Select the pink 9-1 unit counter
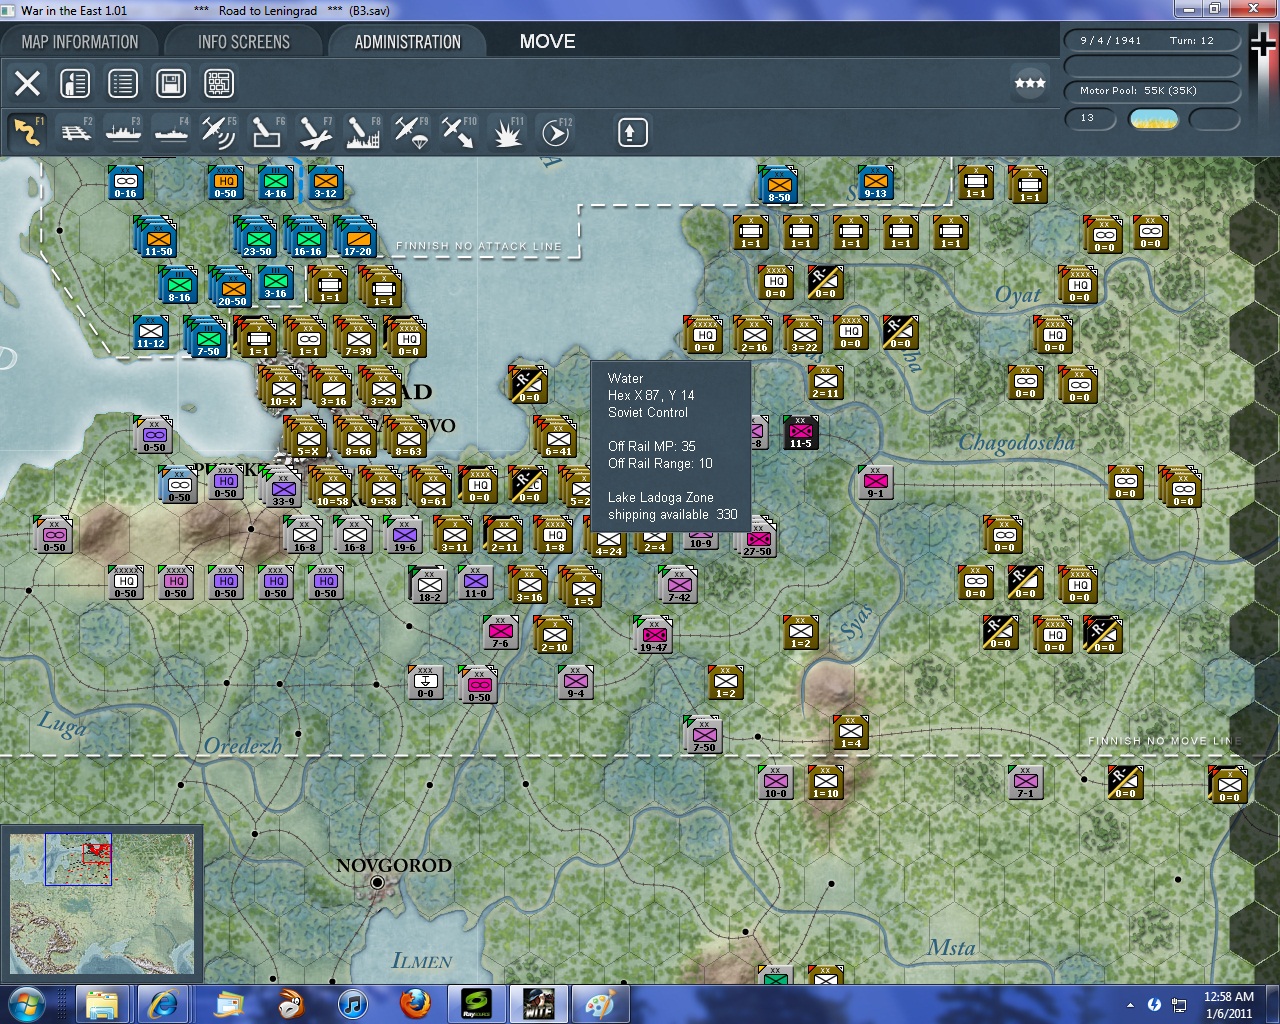The width and height of the screenshot is (1280, 1024). click(875, 482)
